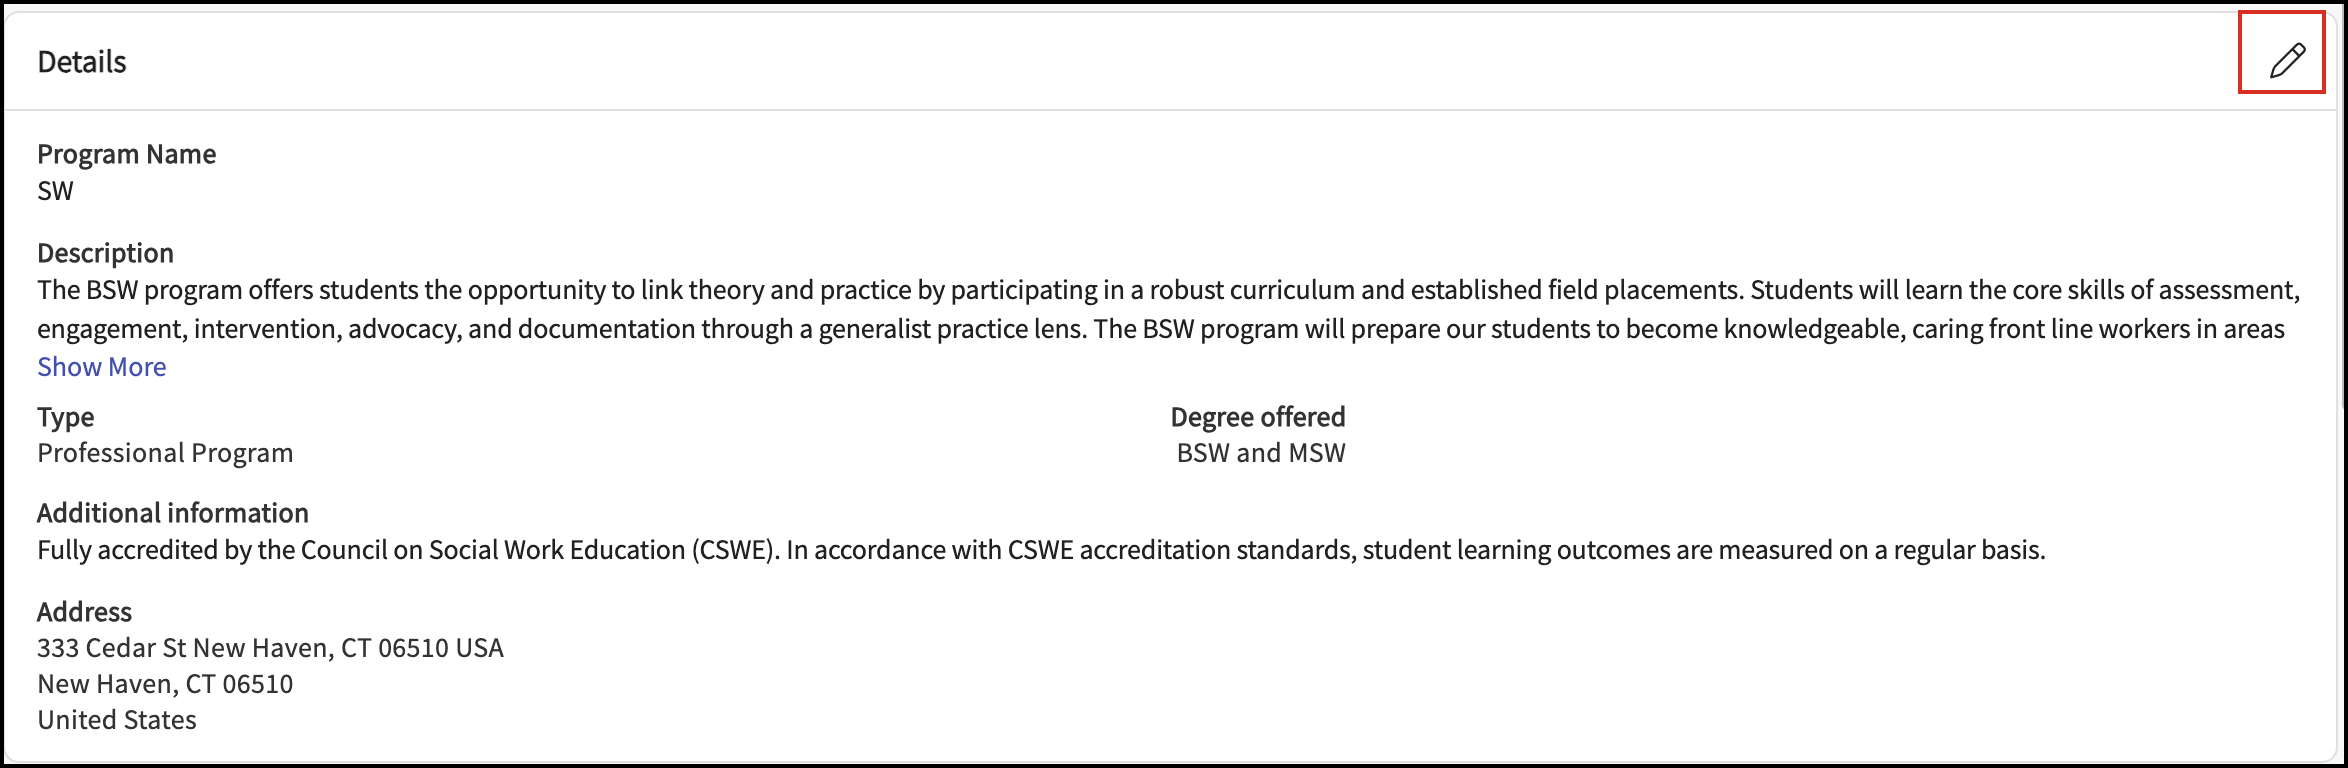The height and width of the screenshot is (768, 2348).
Task: Select the Professional Program value
Action: [x=165, y=453]
